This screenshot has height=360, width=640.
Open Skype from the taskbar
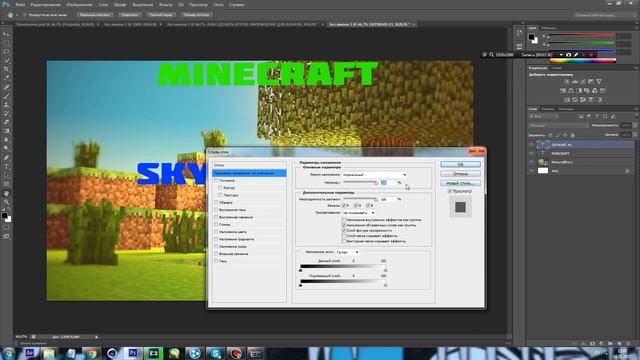(x=216, y=353)
